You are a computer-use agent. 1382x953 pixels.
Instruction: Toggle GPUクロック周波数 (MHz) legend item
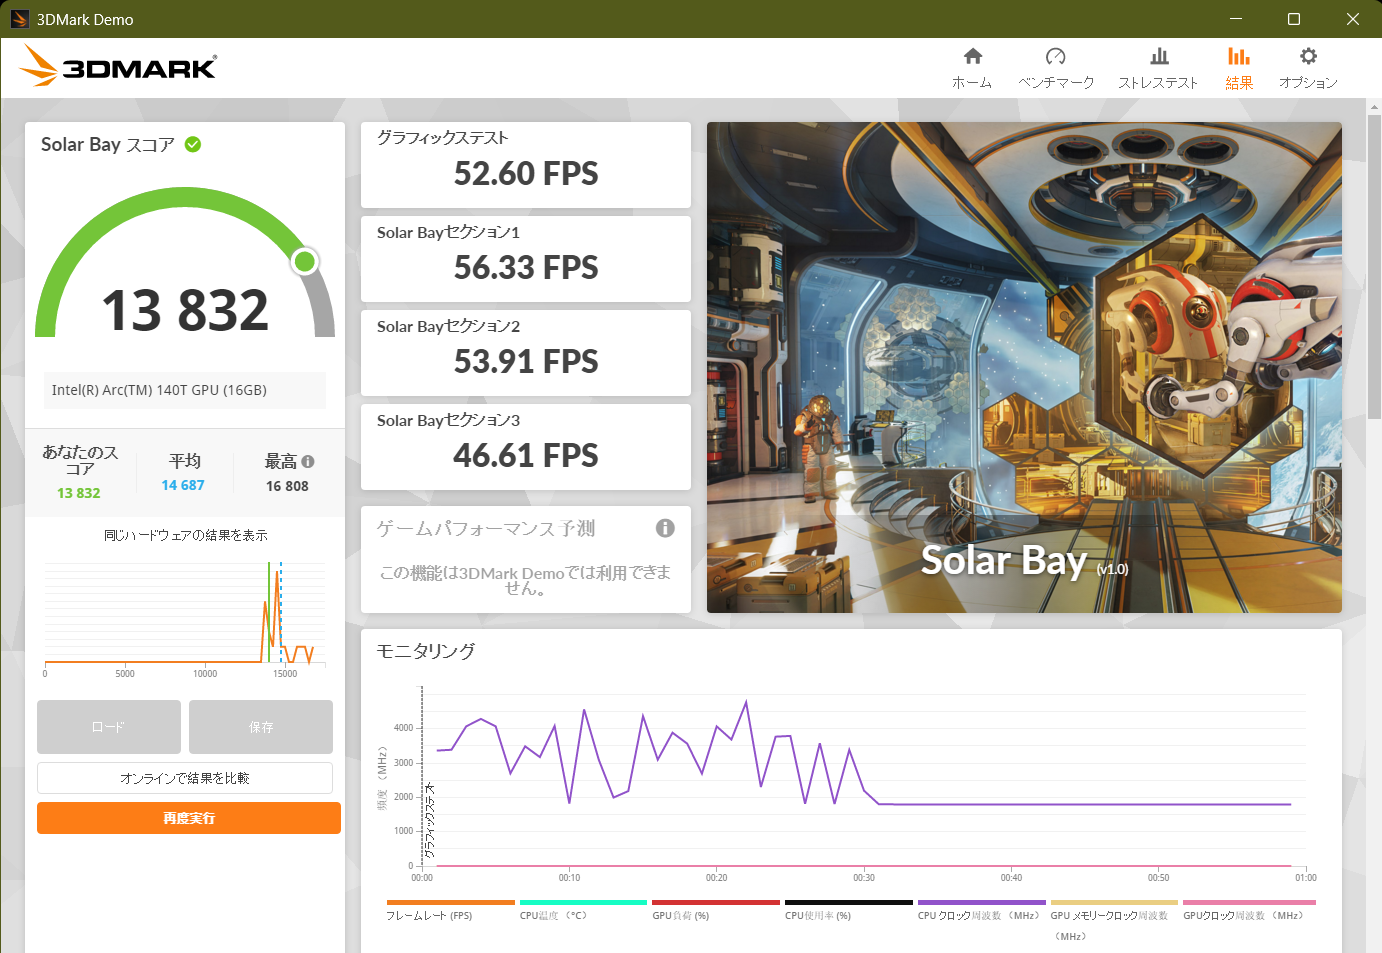point(1247,909)
